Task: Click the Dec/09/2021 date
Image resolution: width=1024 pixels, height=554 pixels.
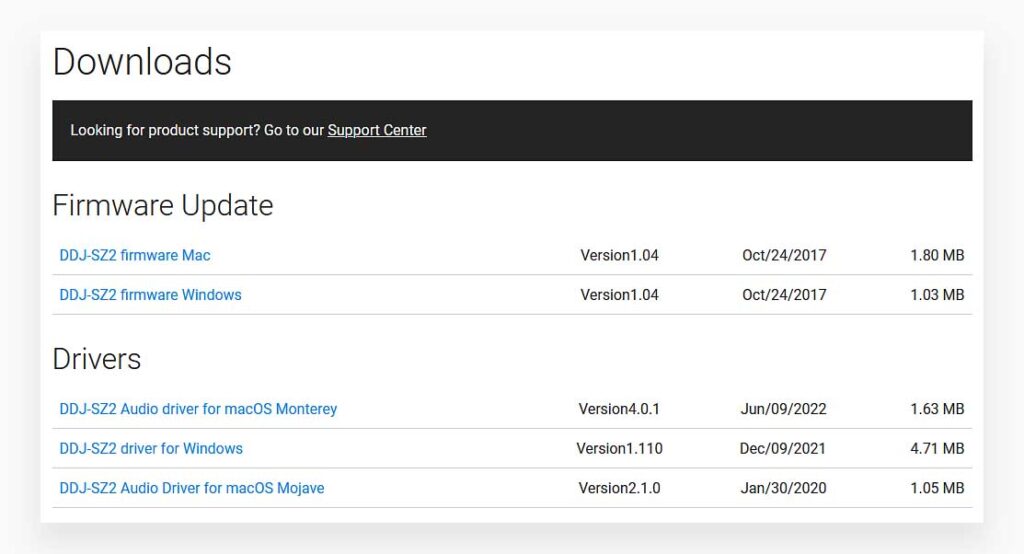Action: point(782,448)
